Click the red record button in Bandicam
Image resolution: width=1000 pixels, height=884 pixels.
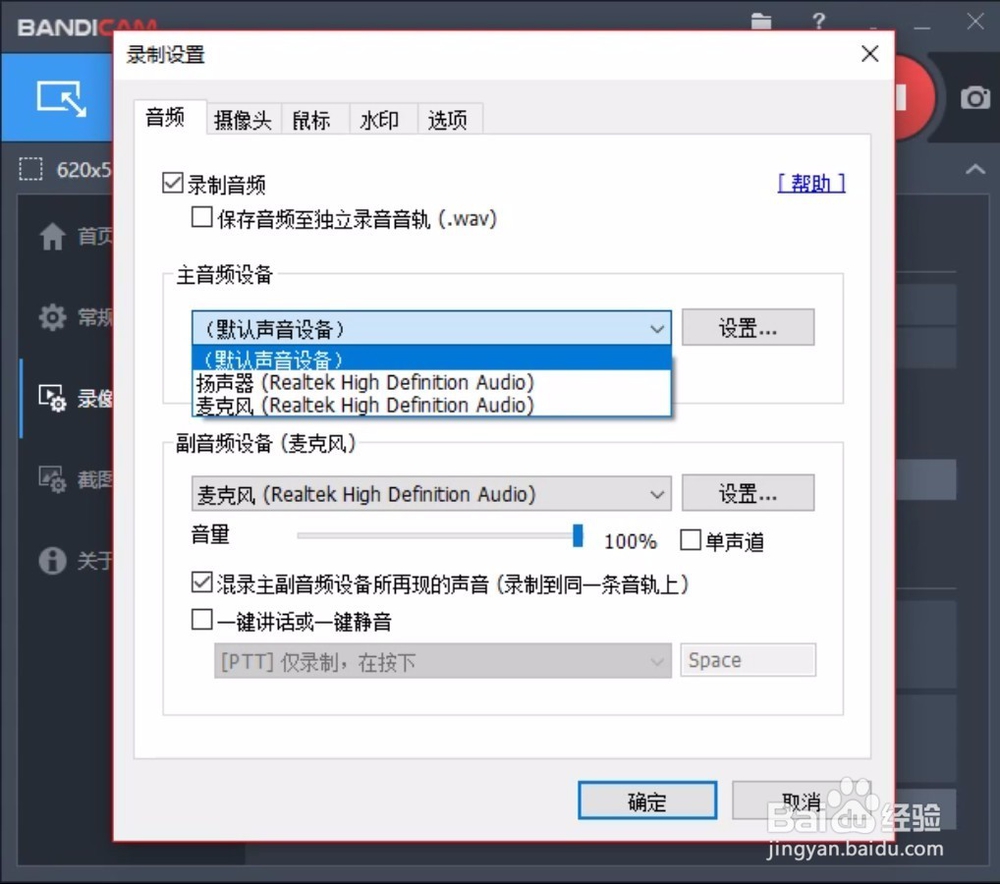point(915,98)
